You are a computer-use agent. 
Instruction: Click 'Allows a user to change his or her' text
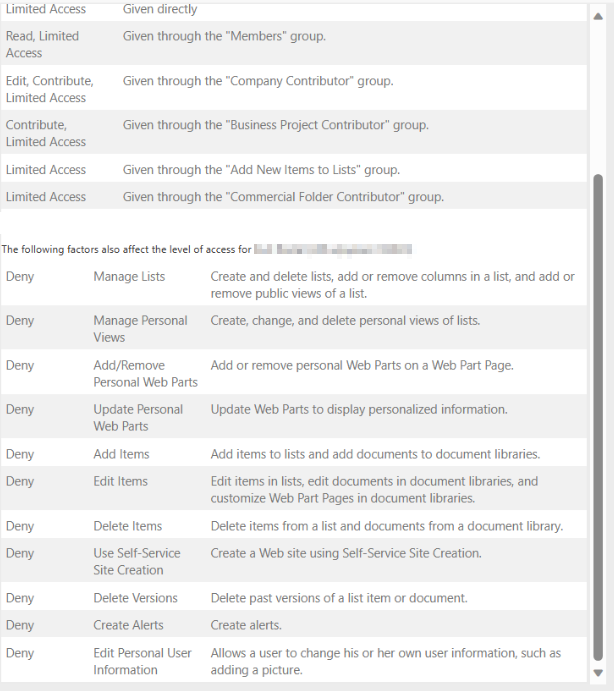click(x=386, y=661)
